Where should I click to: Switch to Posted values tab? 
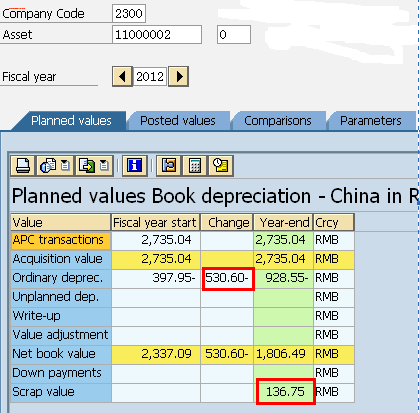(178, 121)
